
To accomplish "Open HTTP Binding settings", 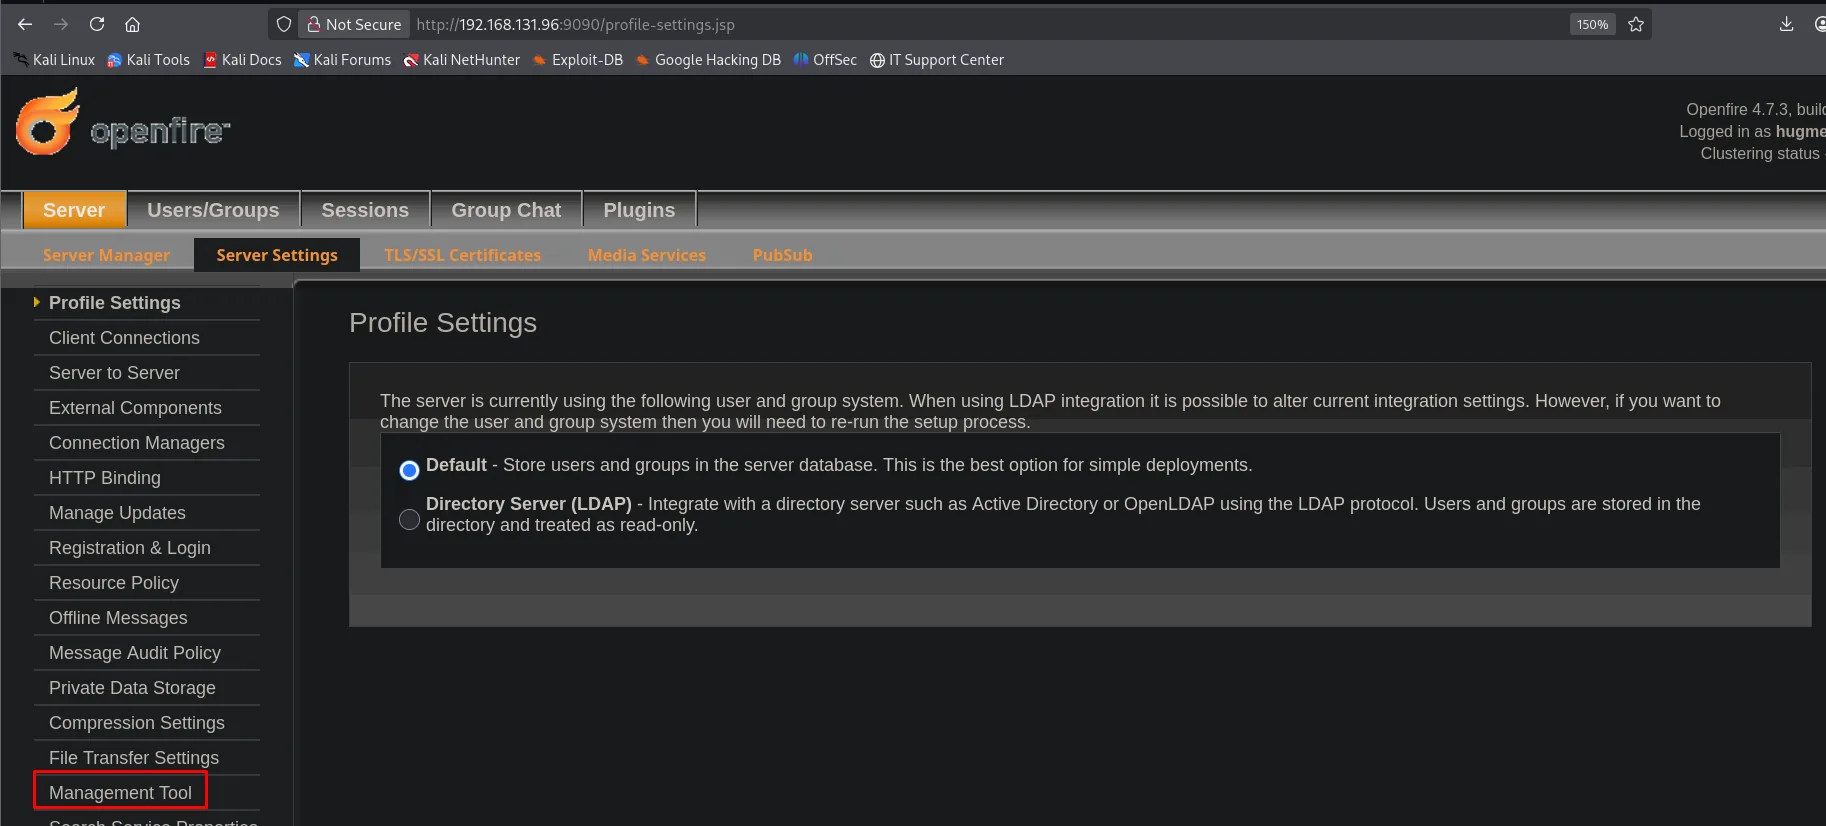I will point(105,478).
